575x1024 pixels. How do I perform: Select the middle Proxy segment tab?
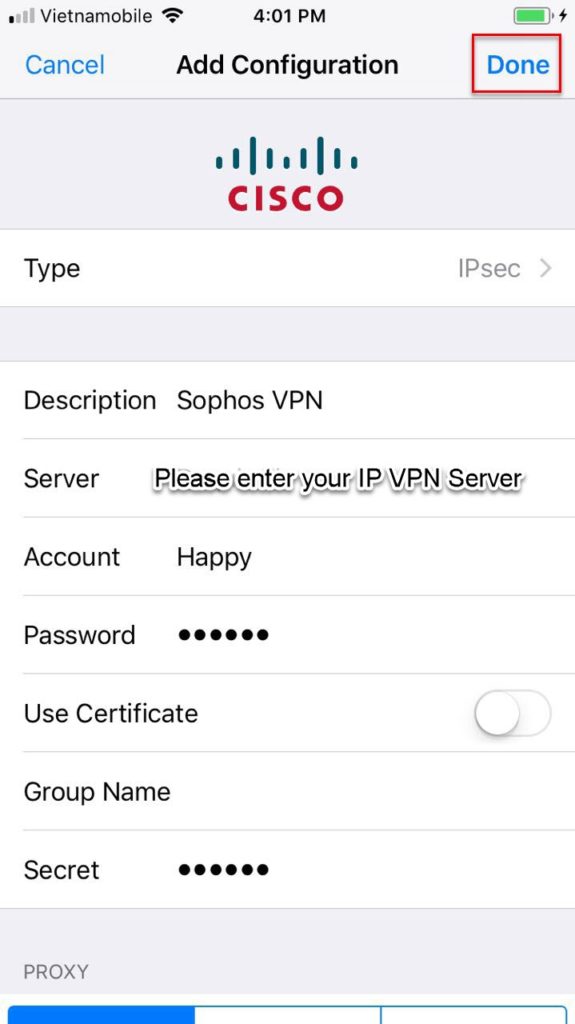click(288, 1015)
